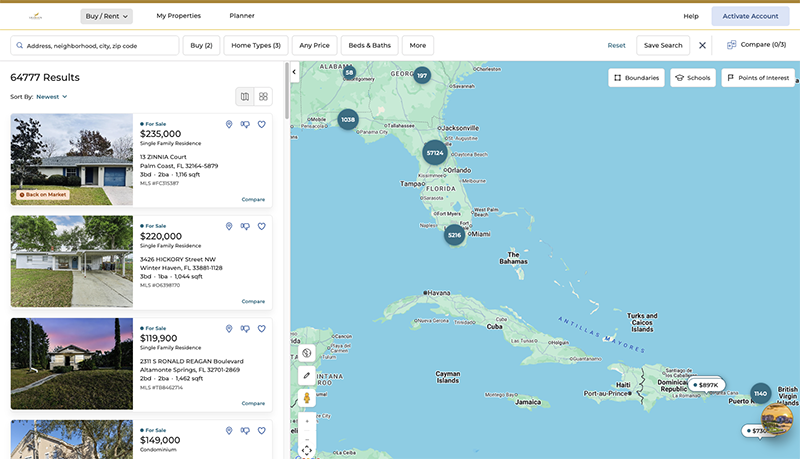
Task: Select the $897K map price marker
Action: pos(706,385)
